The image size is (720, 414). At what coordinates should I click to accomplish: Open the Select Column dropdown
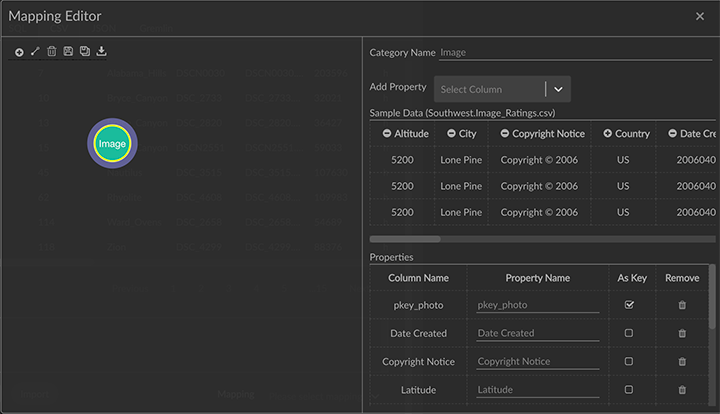490,89
